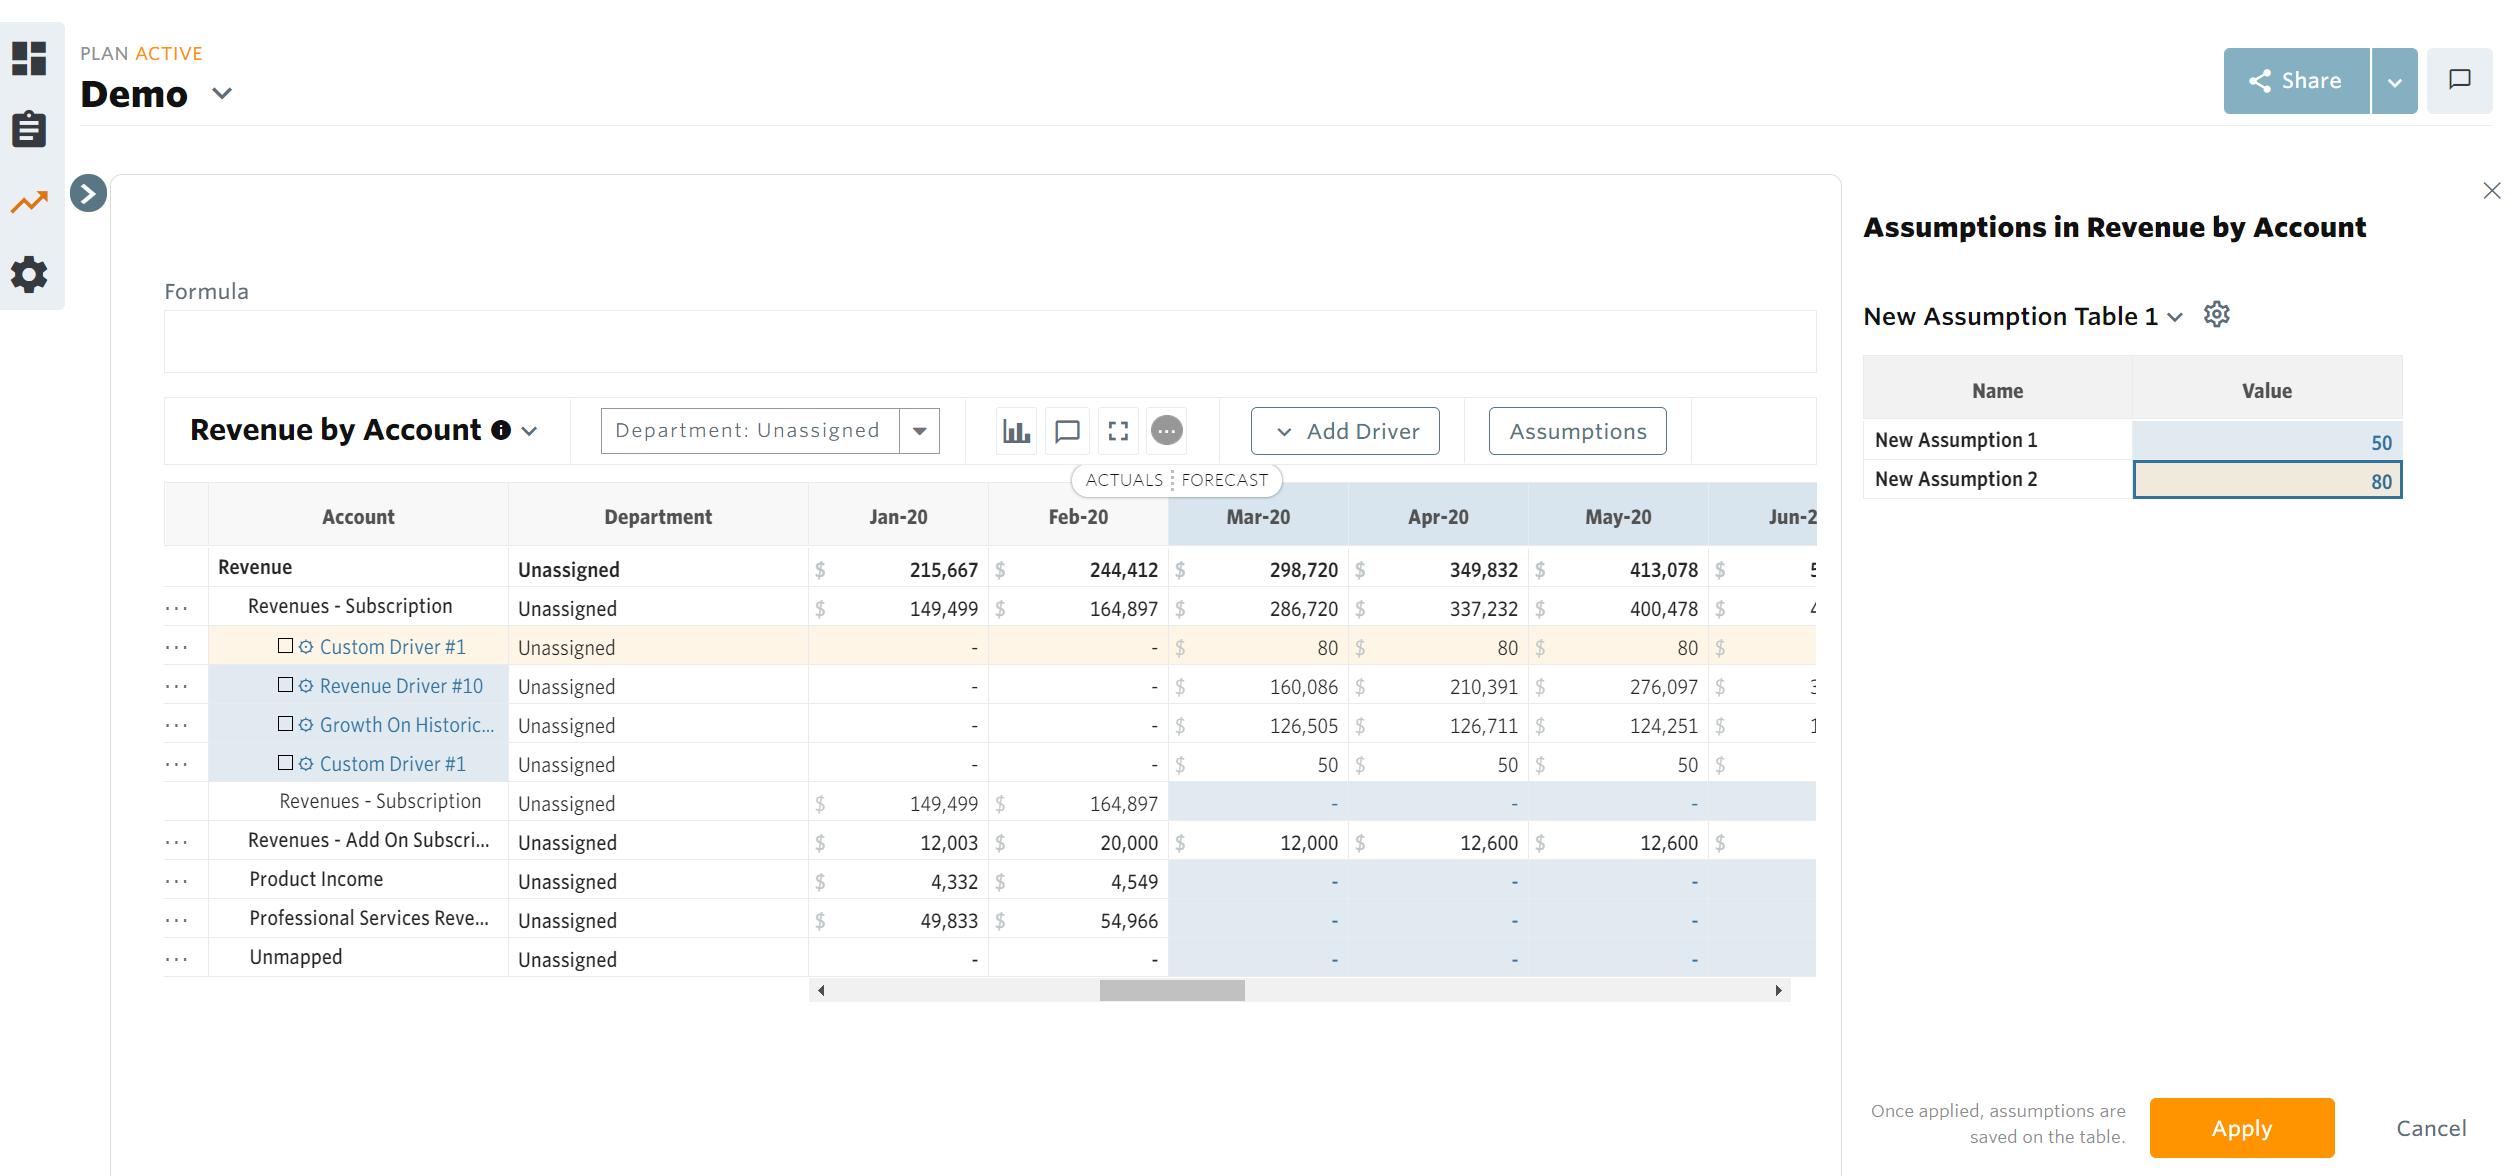Open driver gear icon on Growth On Historic

[x=306, y=725]
